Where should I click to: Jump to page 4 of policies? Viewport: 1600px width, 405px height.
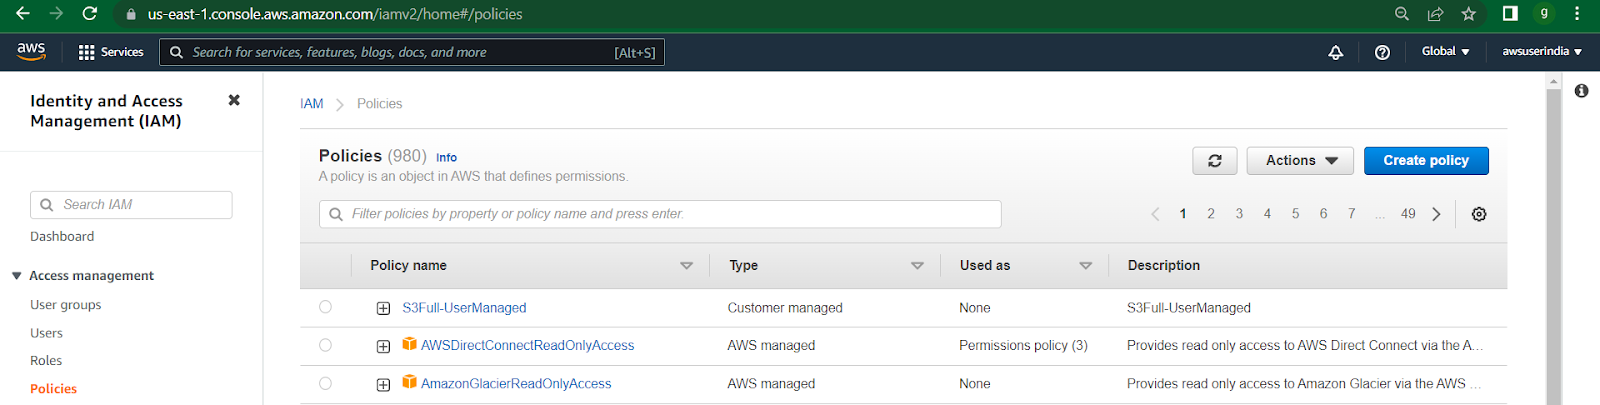point(1267,214)
